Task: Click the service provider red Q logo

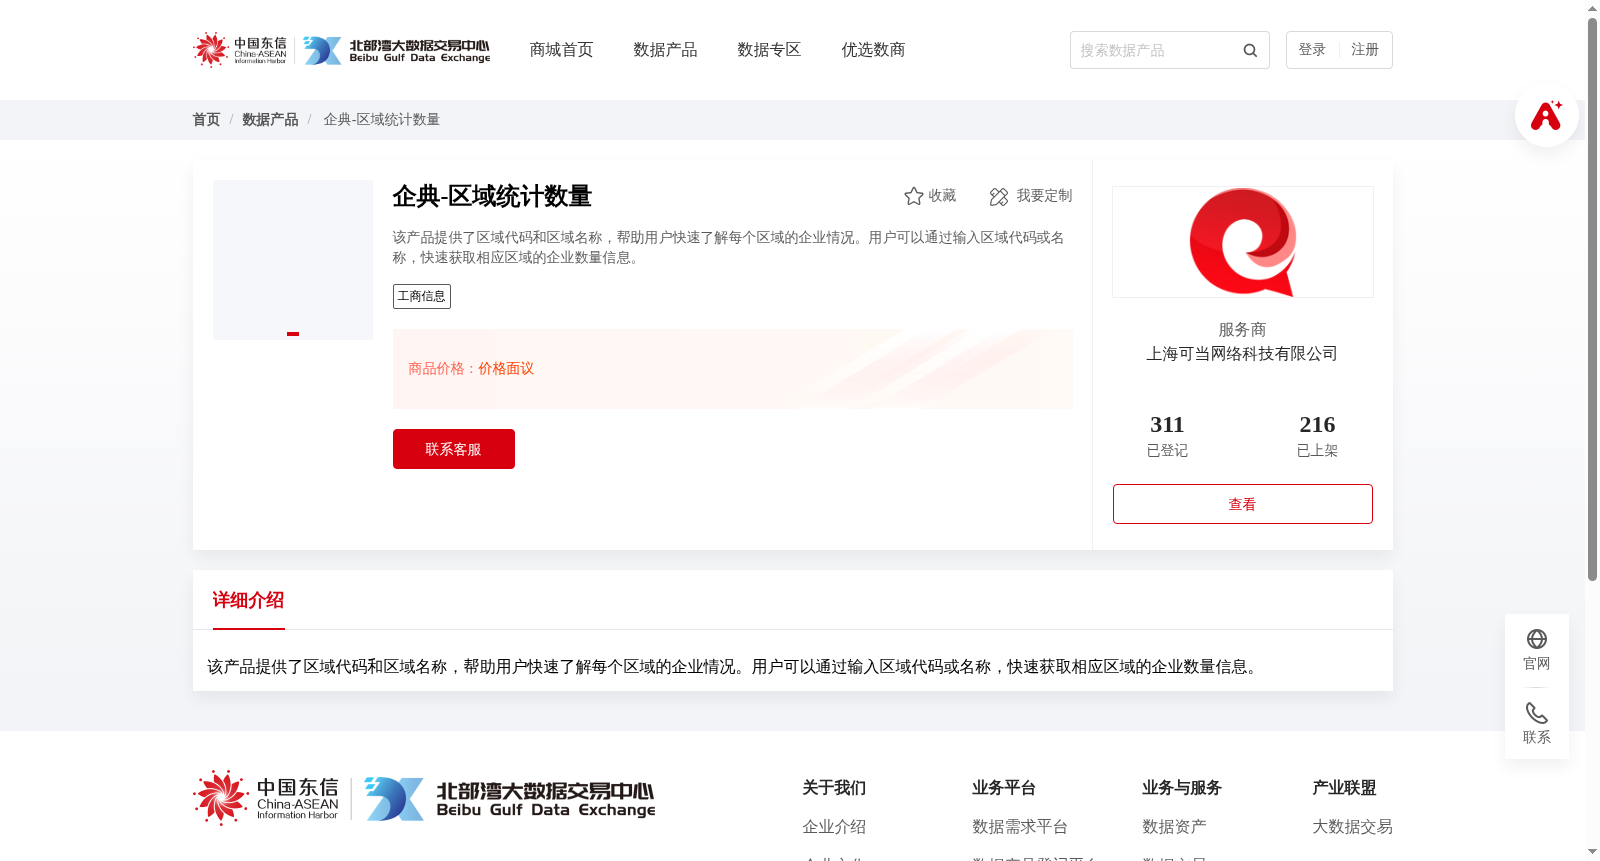Action: (x=1243, y=242)
